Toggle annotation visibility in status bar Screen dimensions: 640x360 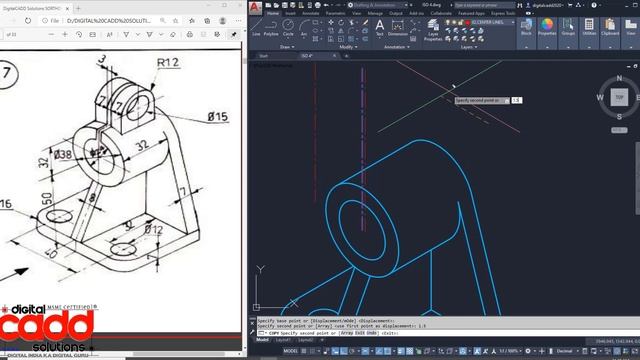coord(477,351)
